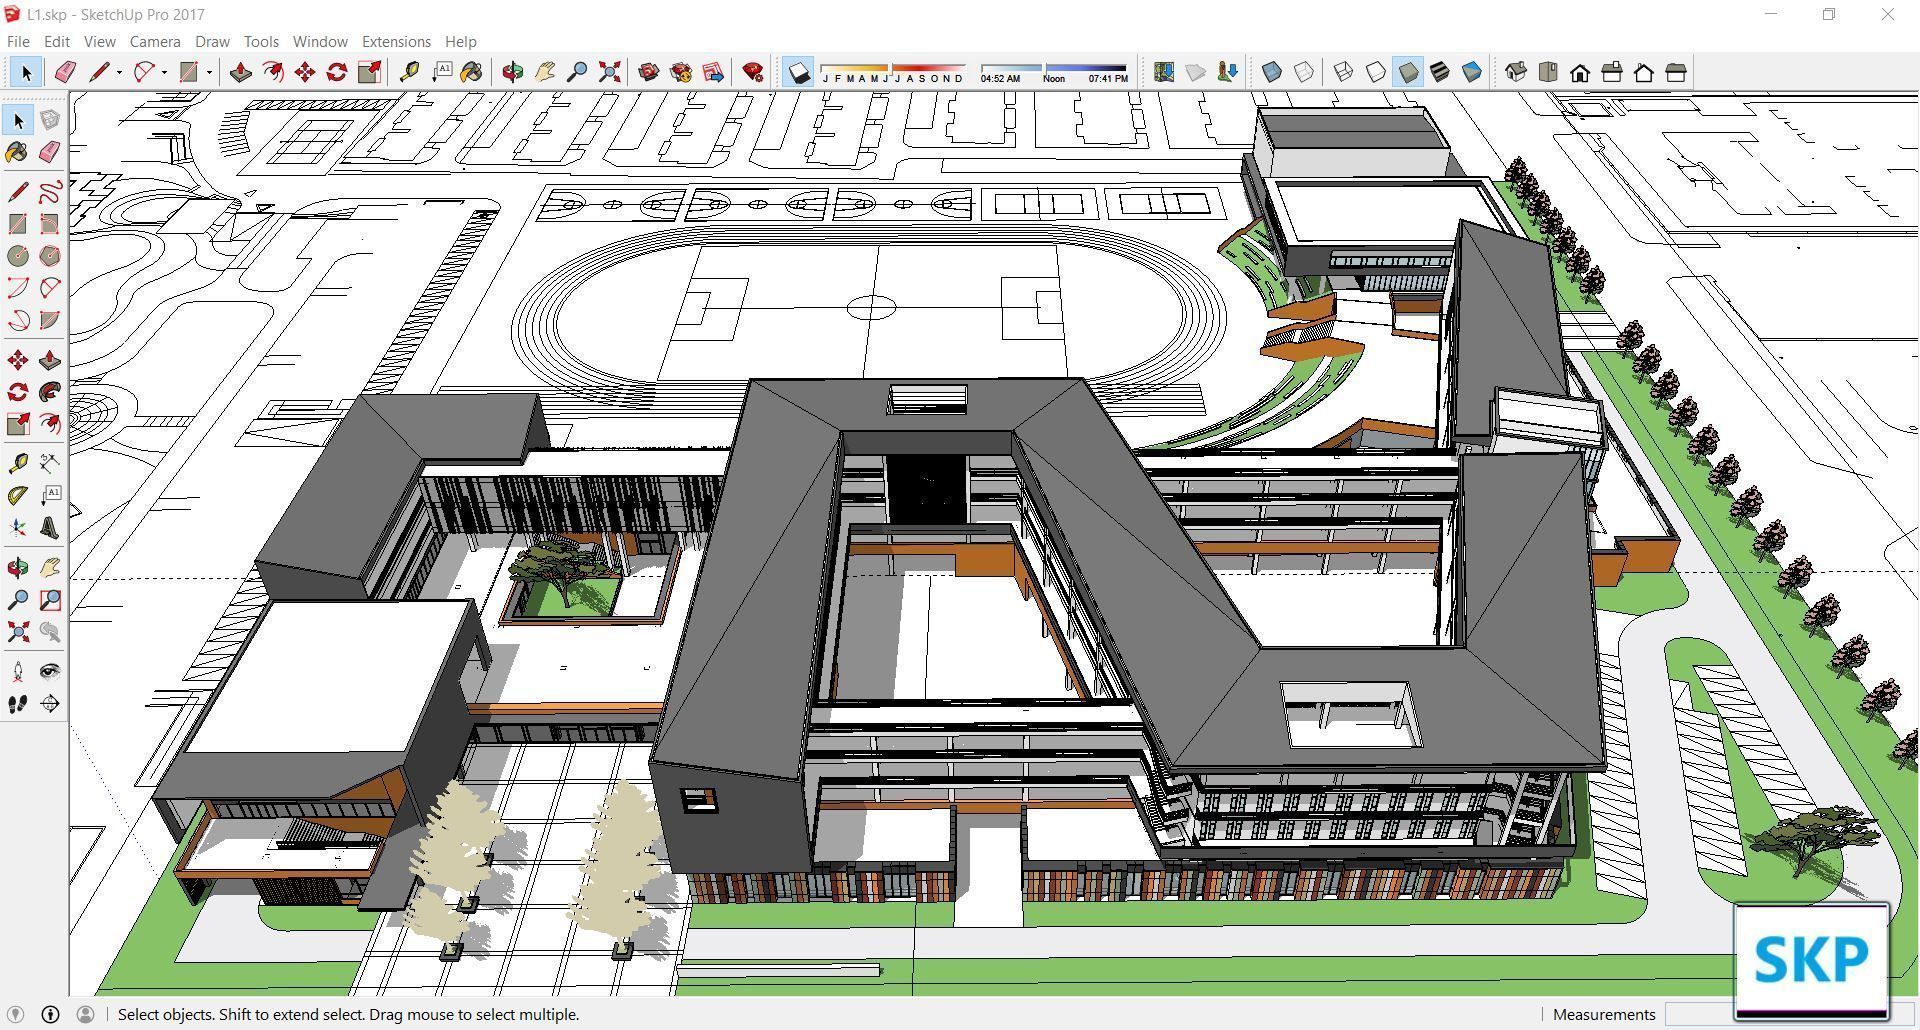The height and width of the screenshot is (1030, 1920).
Task: Open the Arc tool dropdown arrow
Action: tap(162, 72)
